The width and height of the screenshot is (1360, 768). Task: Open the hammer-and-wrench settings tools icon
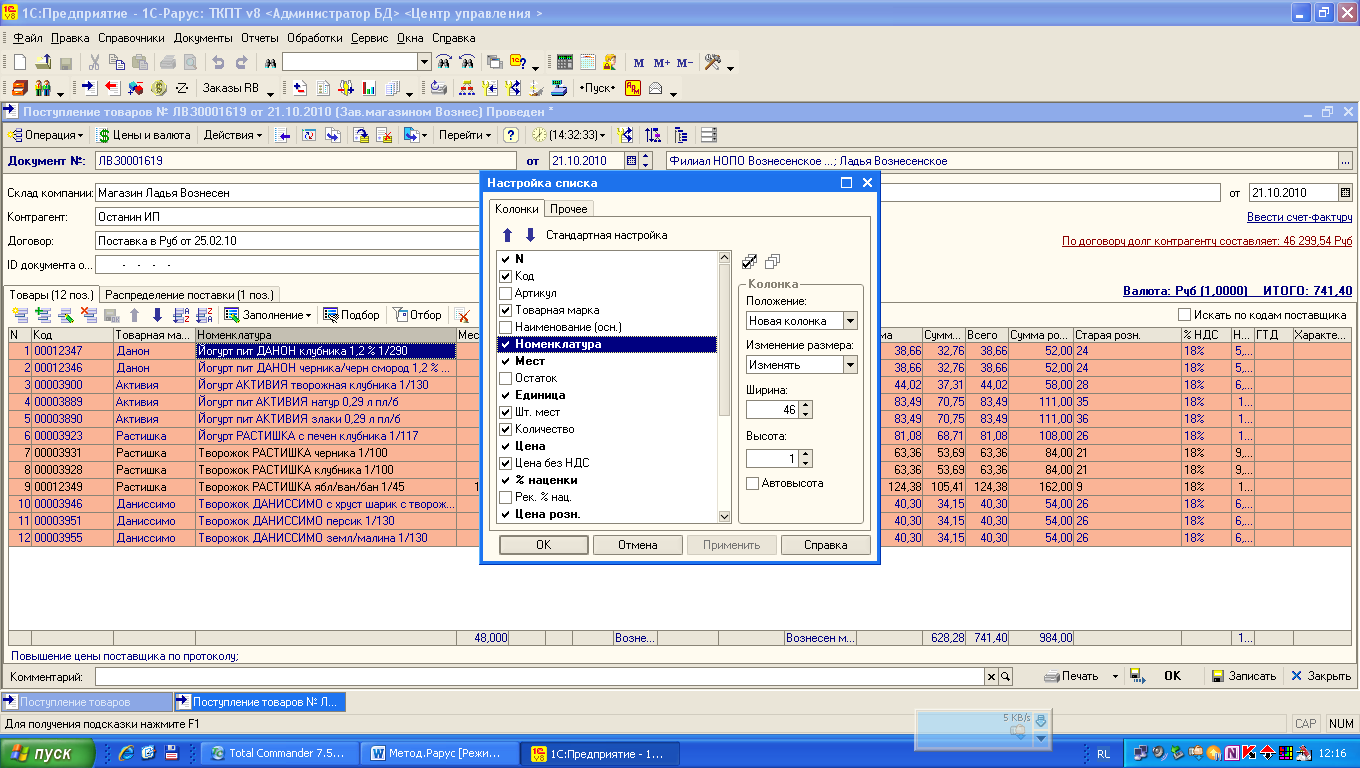713,62
